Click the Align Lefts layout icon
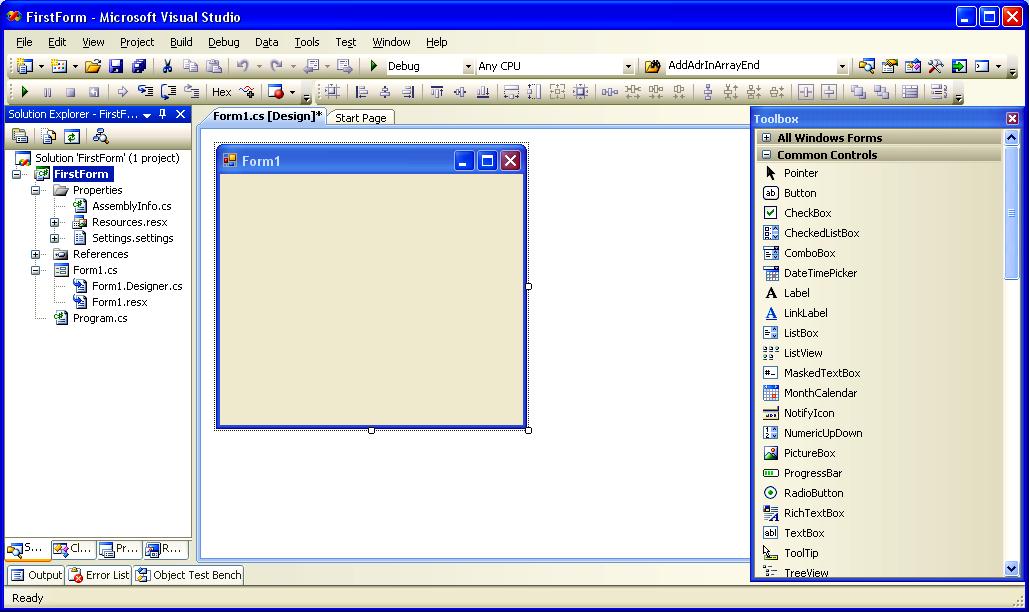The width and height of the screenshot is (1029, 612). click(x=362, y=92)
